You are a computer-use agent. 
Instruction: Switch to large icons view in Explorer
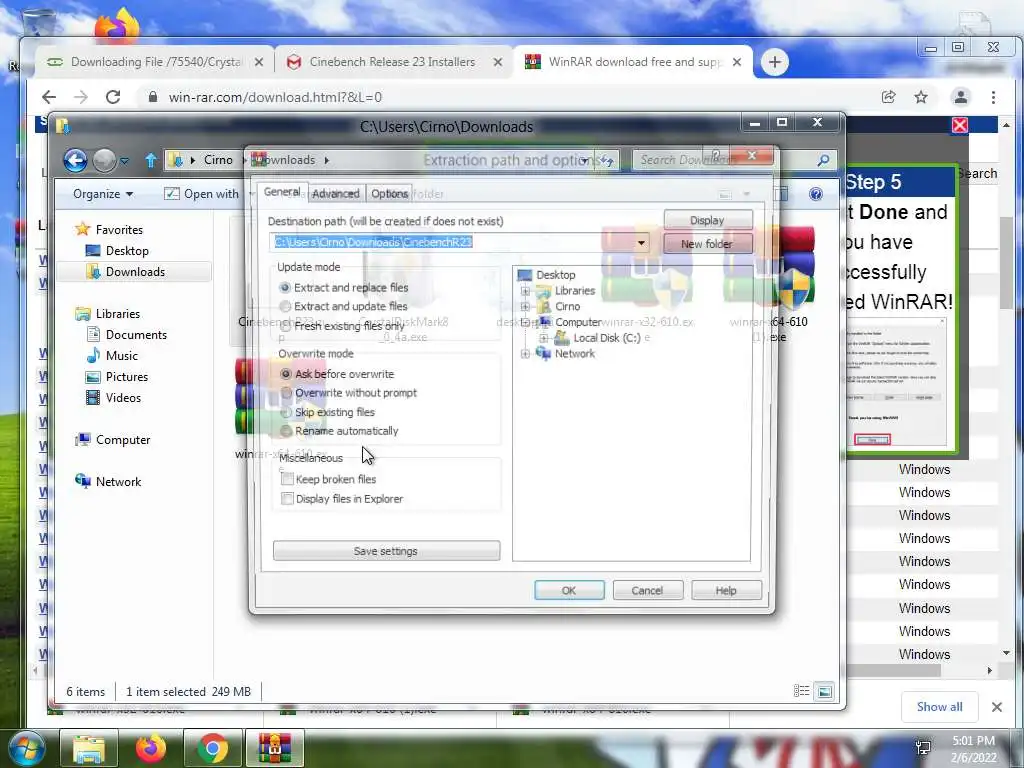tap(825, 691)
